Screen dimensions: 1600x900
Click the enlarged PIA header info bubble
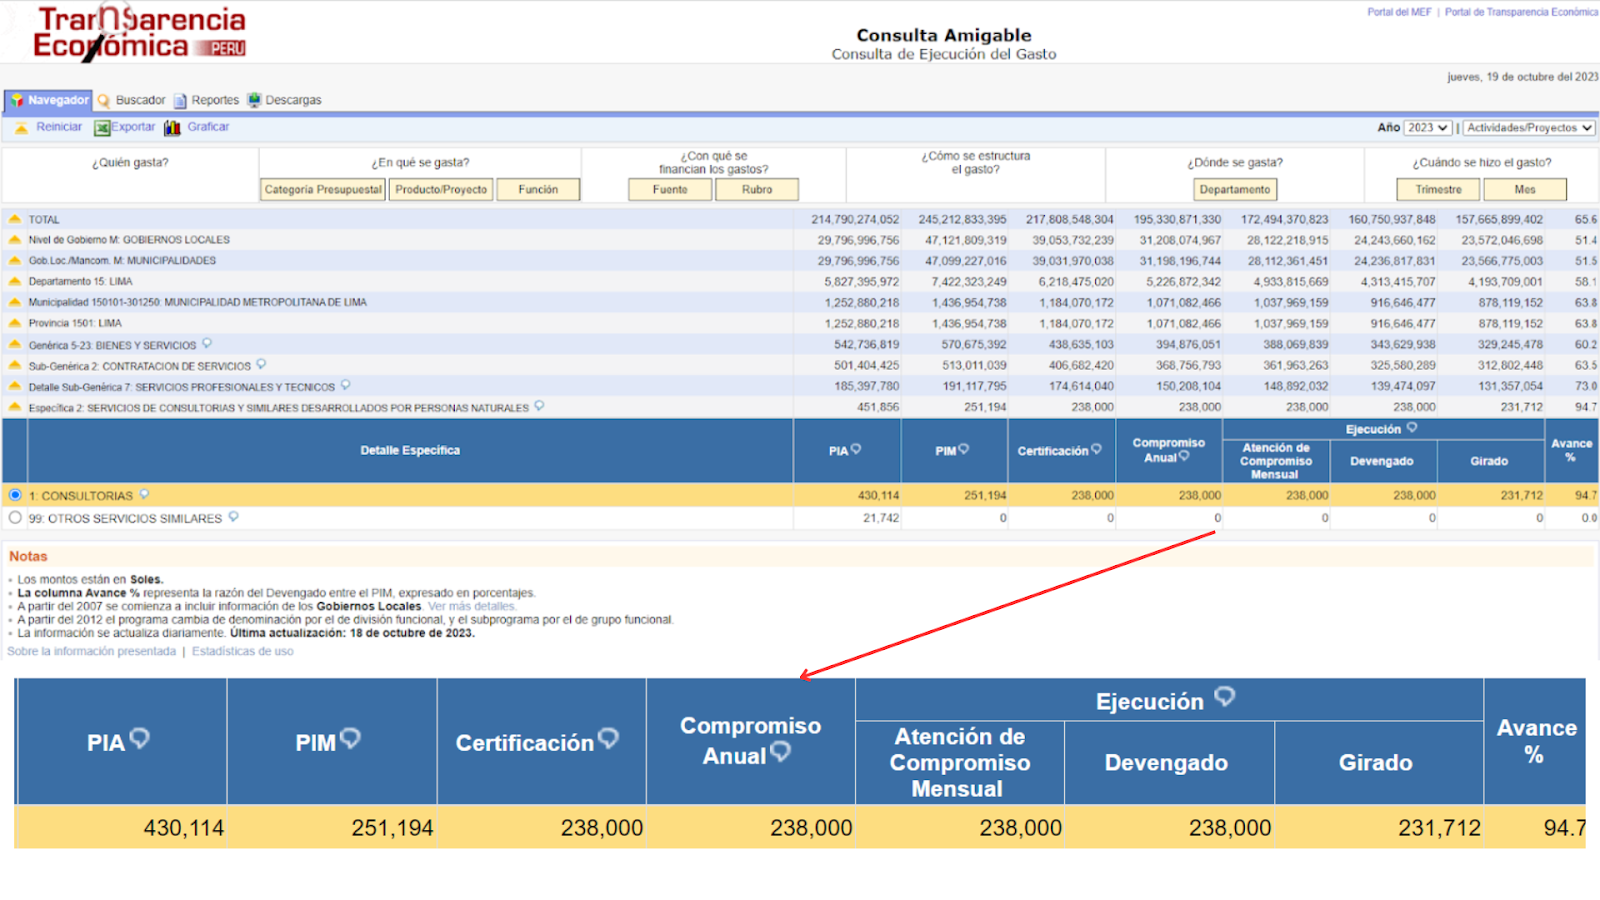[x=140, y=738]
